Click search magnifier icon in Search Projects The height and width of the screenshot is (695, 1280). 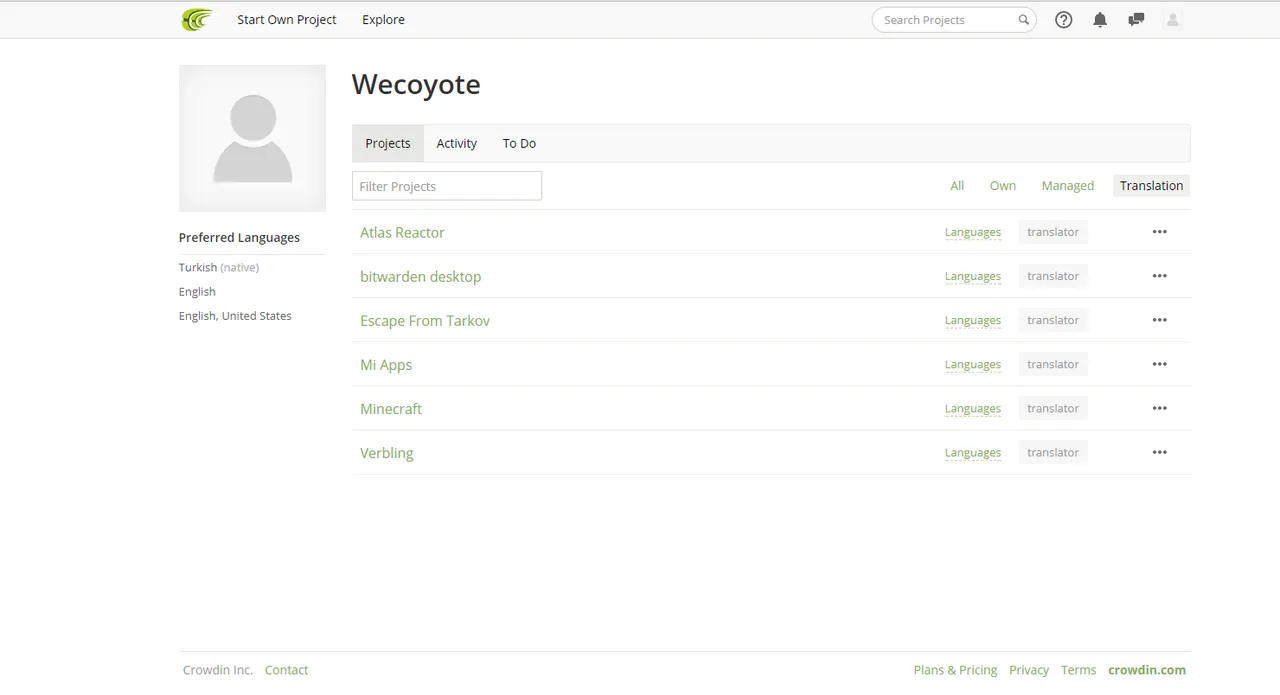(x=1023, y=20)
